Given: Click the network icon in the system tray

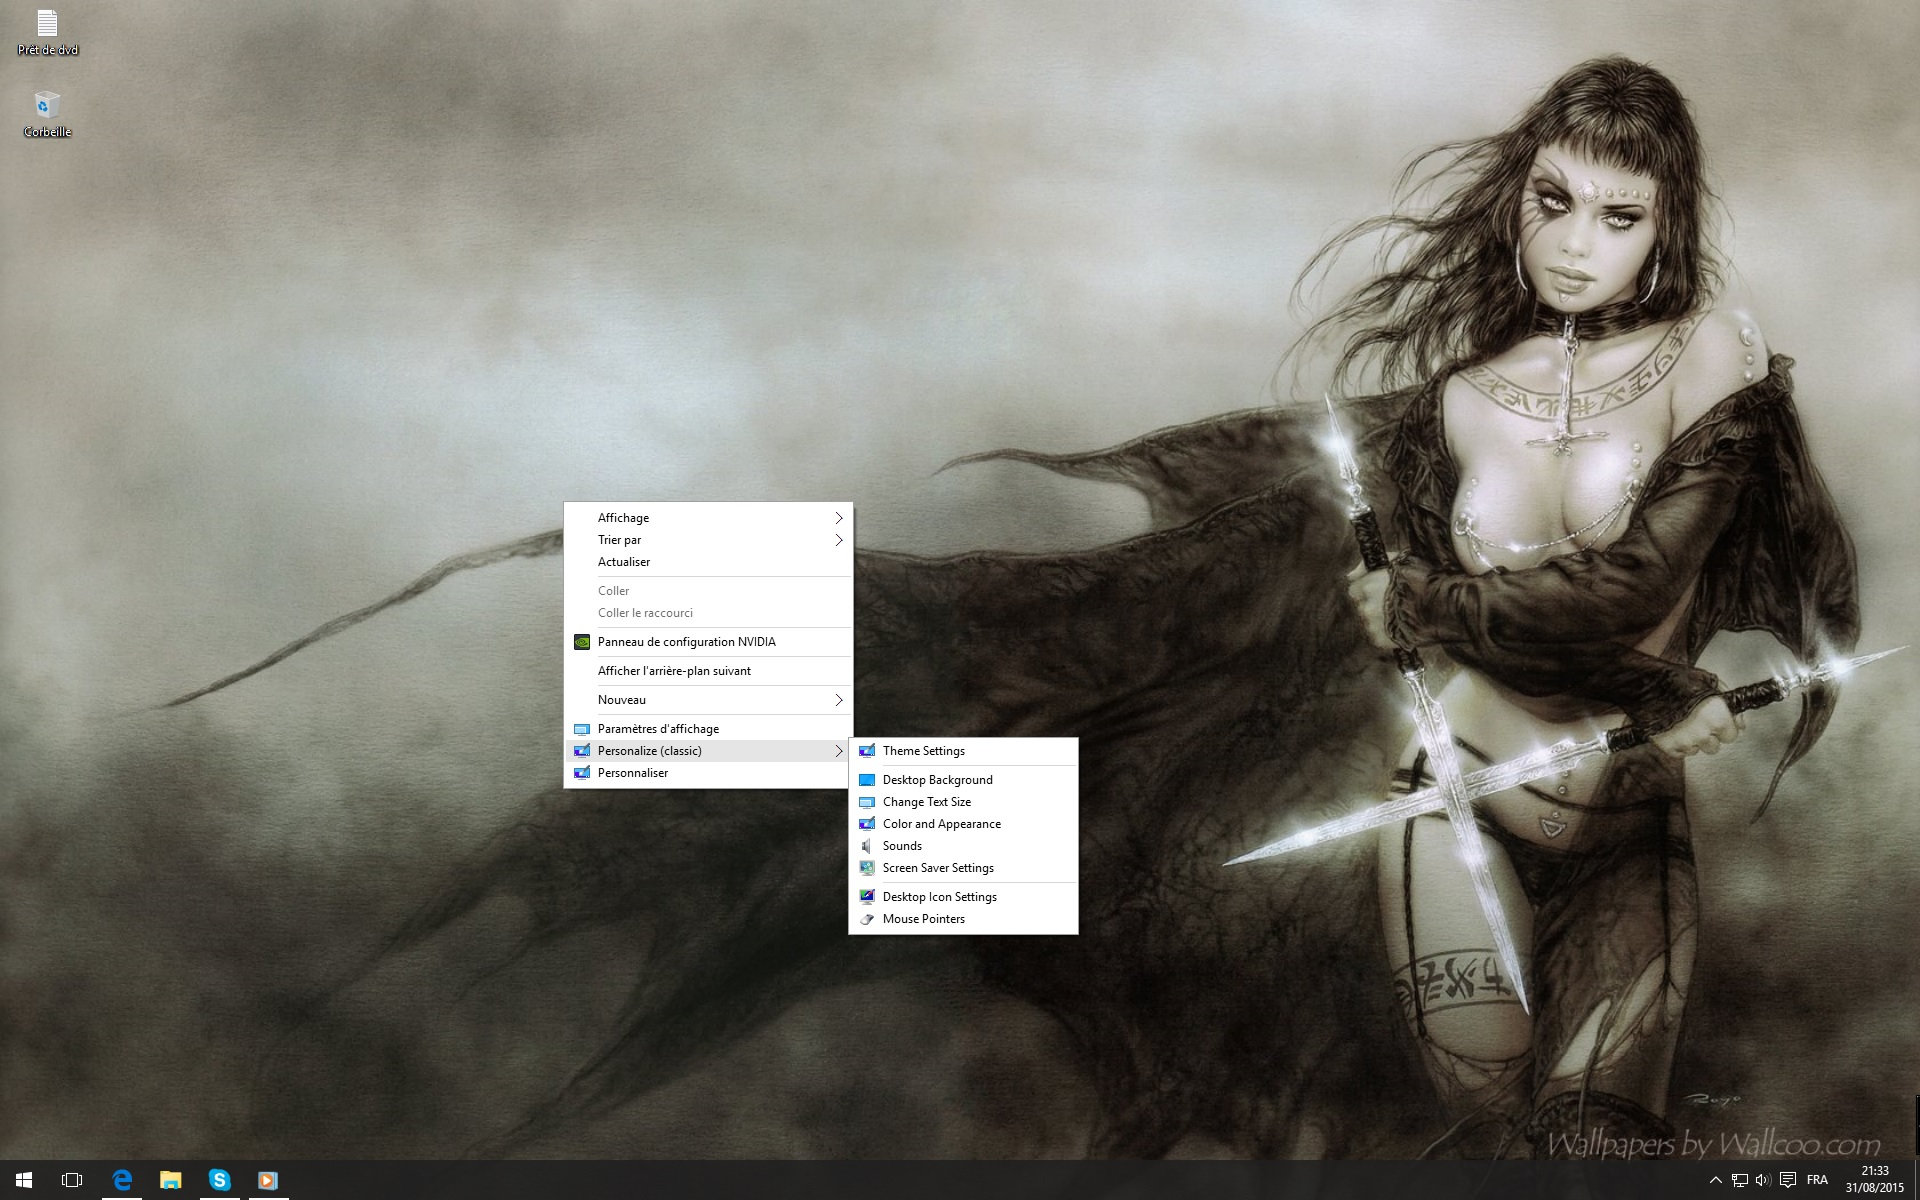Looking at the screenshot, I should click(x=1740, y=1180).
